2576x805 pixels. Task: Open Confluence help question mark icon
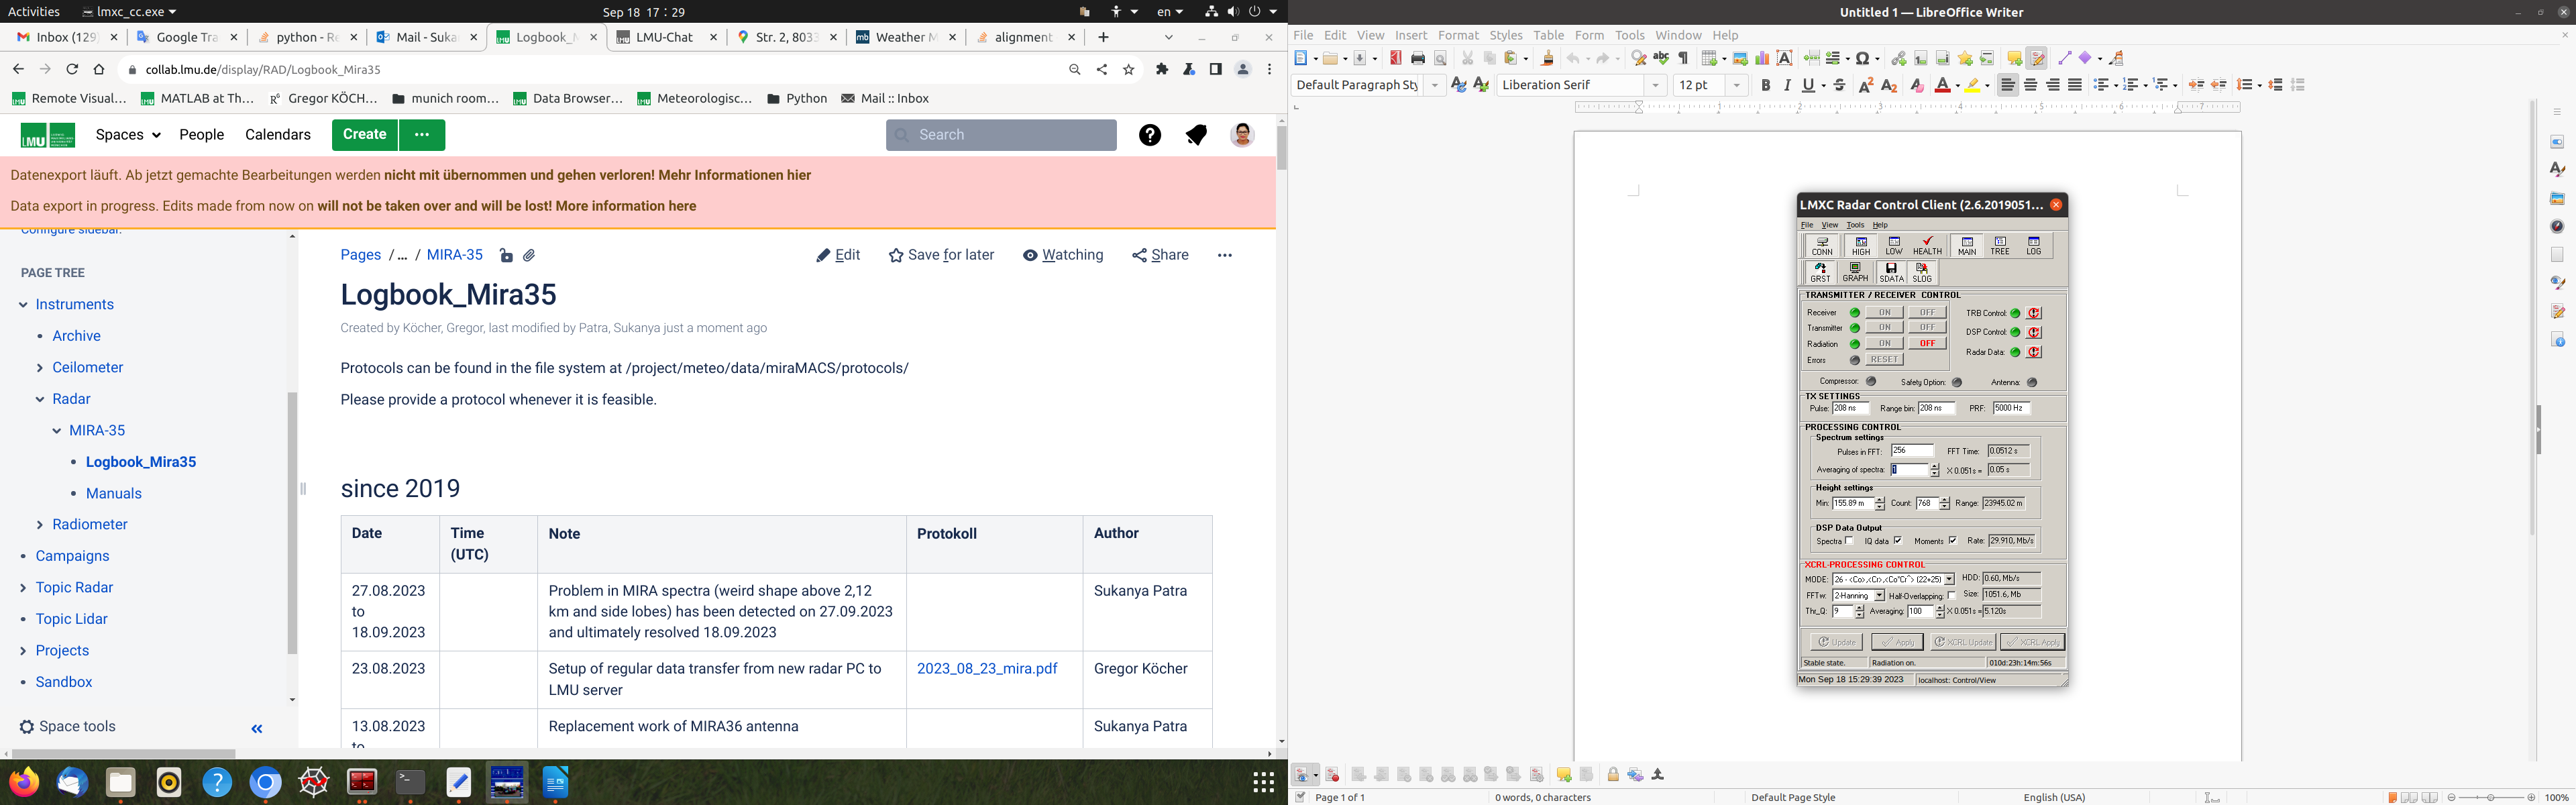pyautogui.click(x=1149, y=135)
